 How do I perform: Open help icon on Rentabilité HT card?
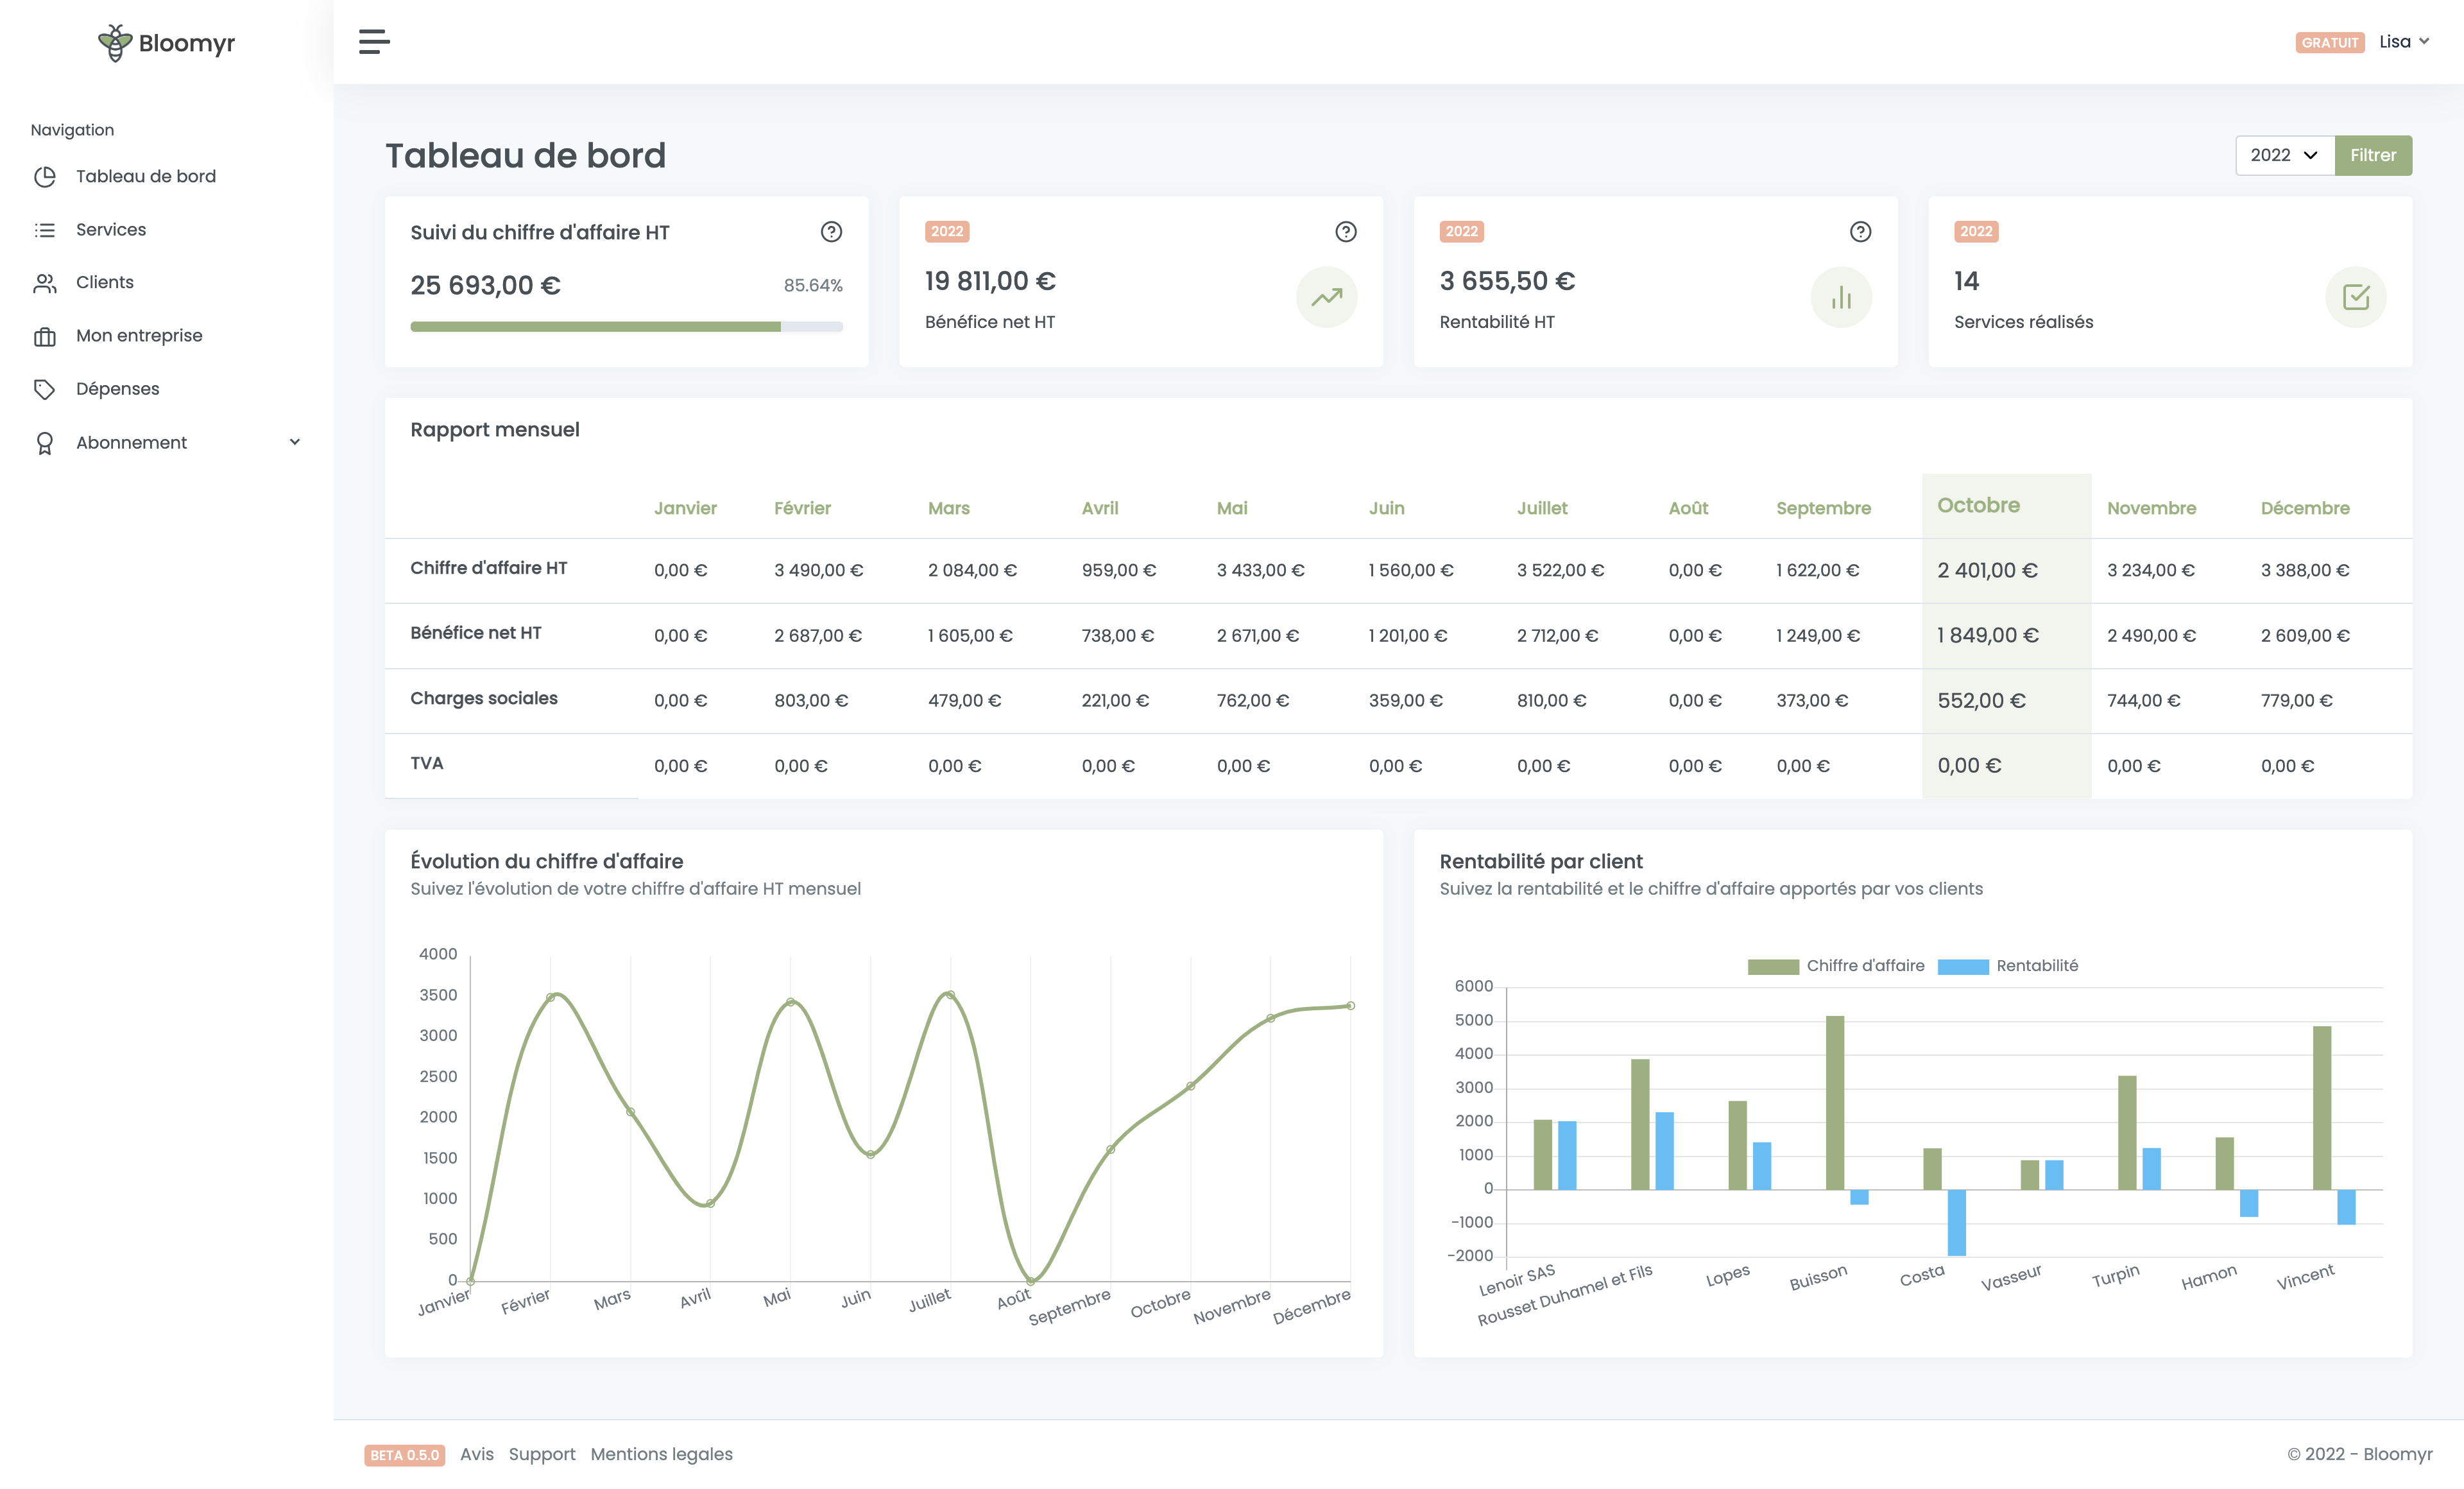1860,232
